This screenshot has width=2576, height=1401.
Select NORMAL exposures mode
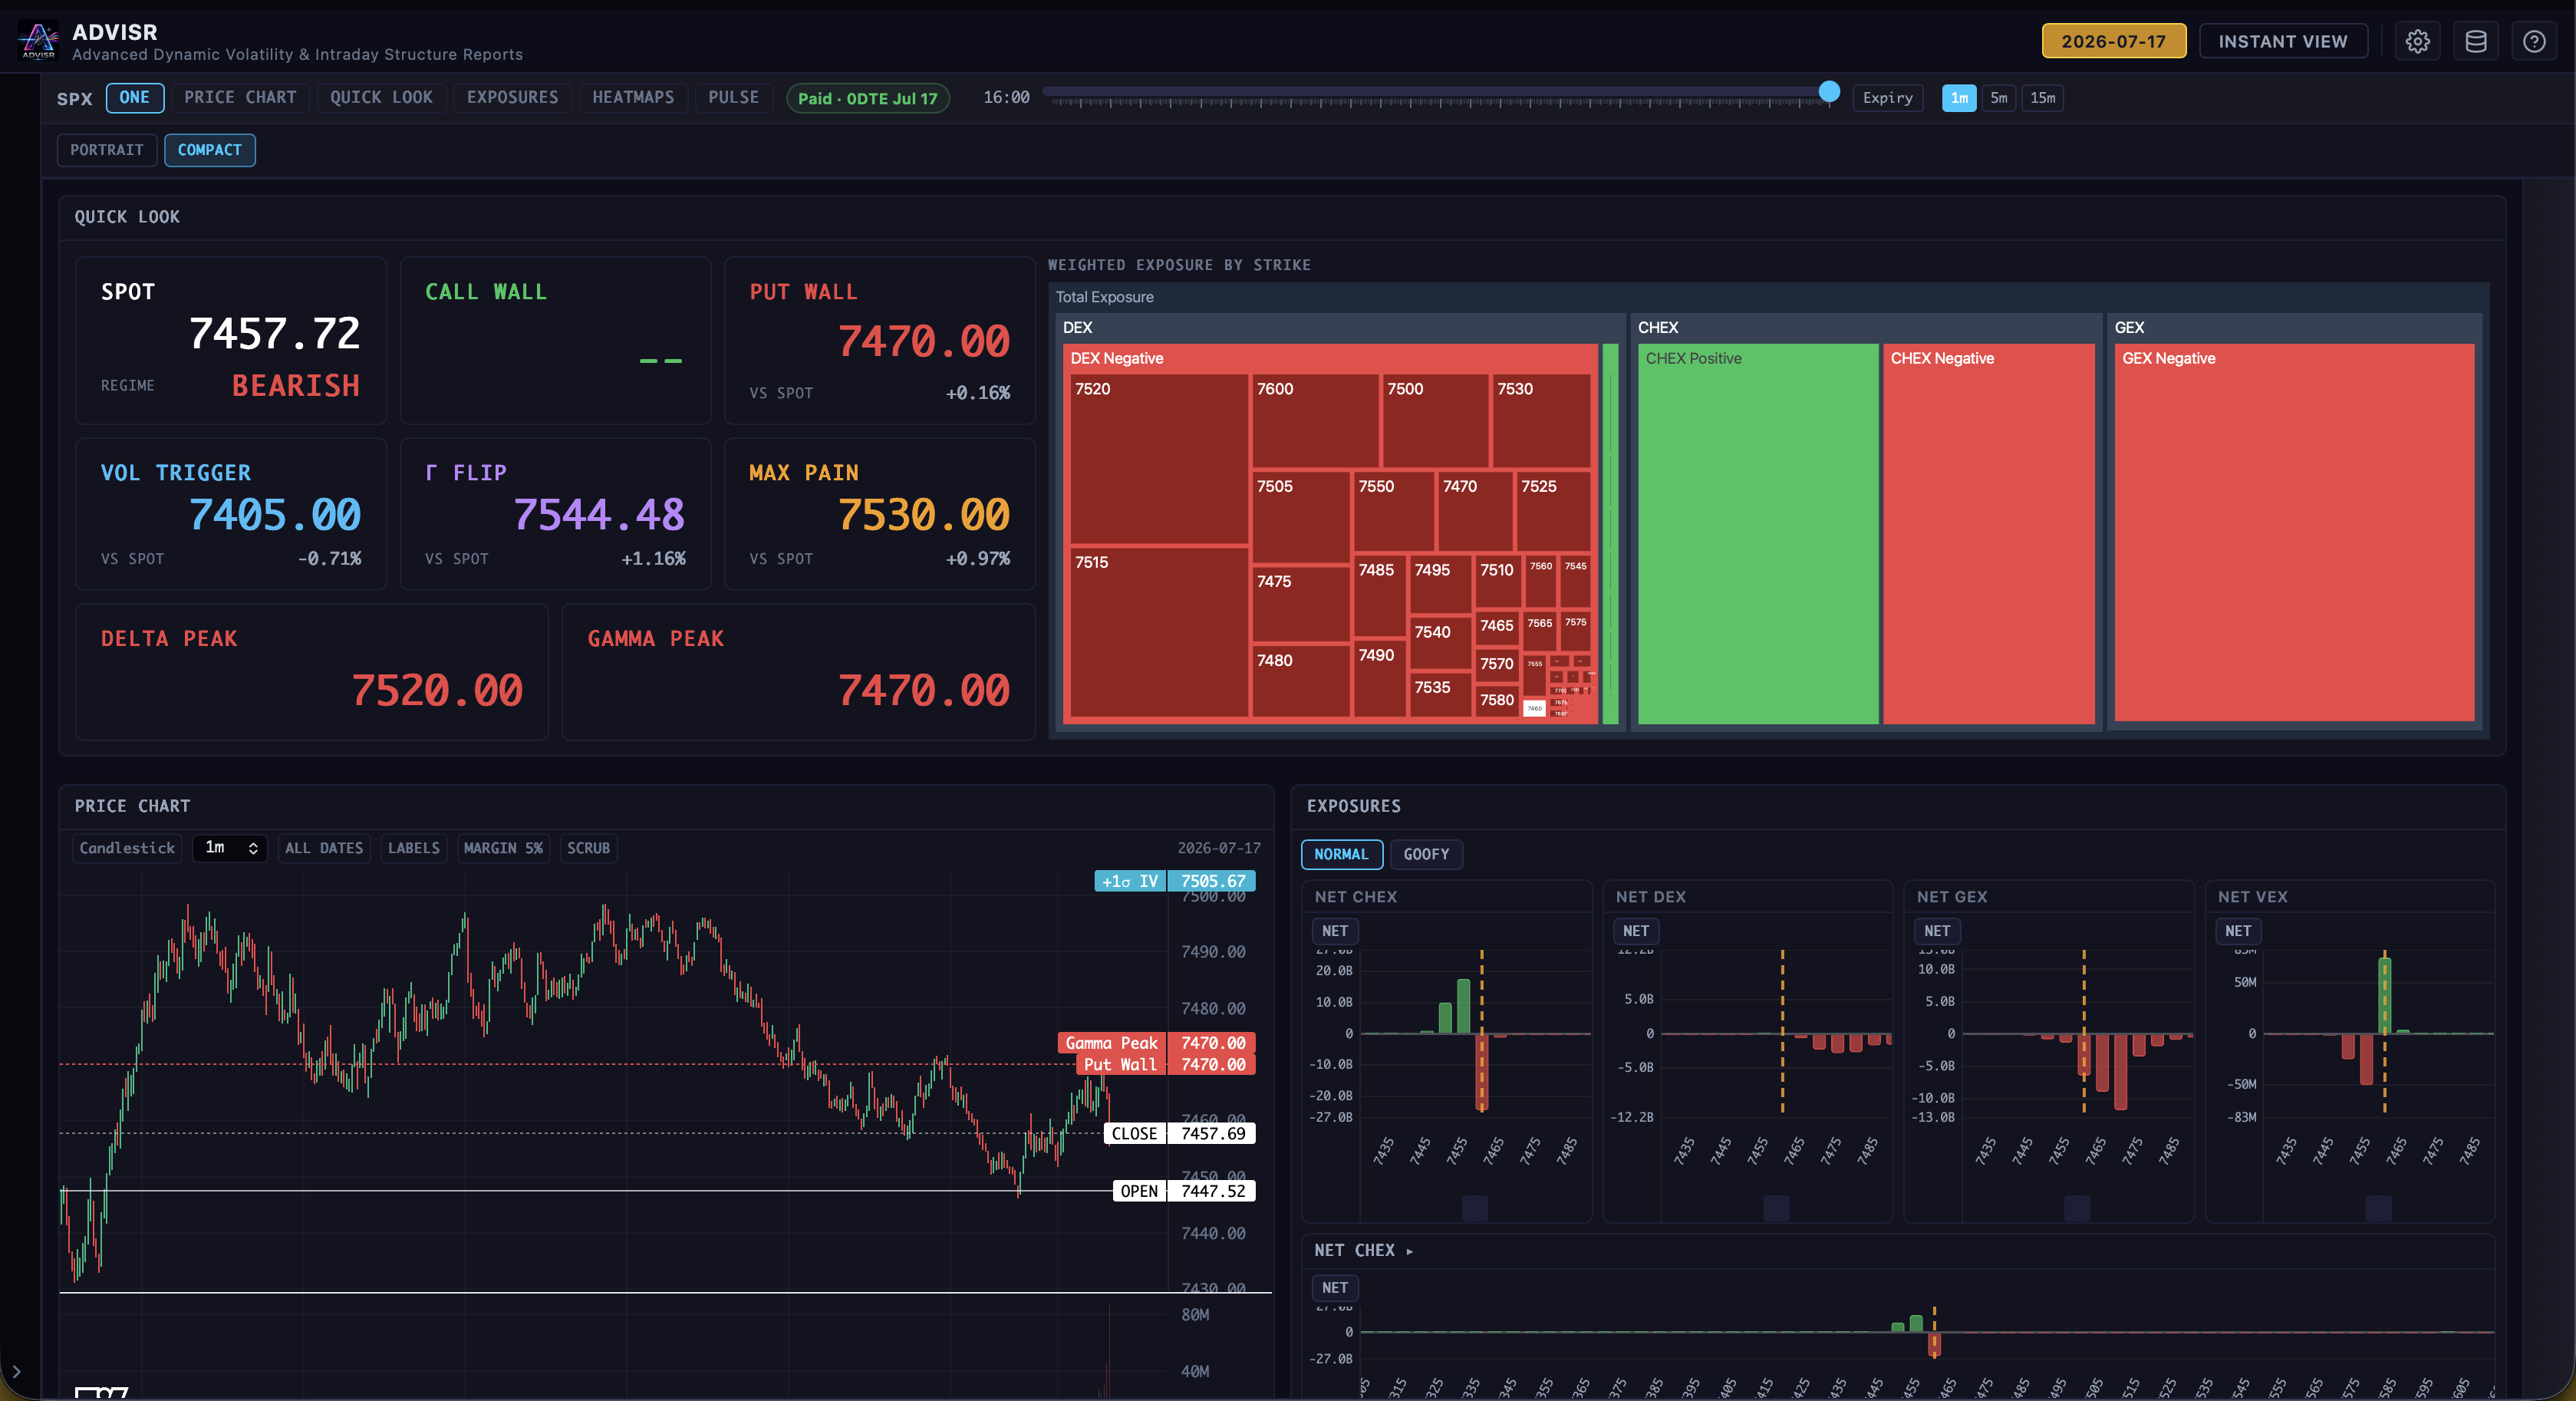(1341, 854)
